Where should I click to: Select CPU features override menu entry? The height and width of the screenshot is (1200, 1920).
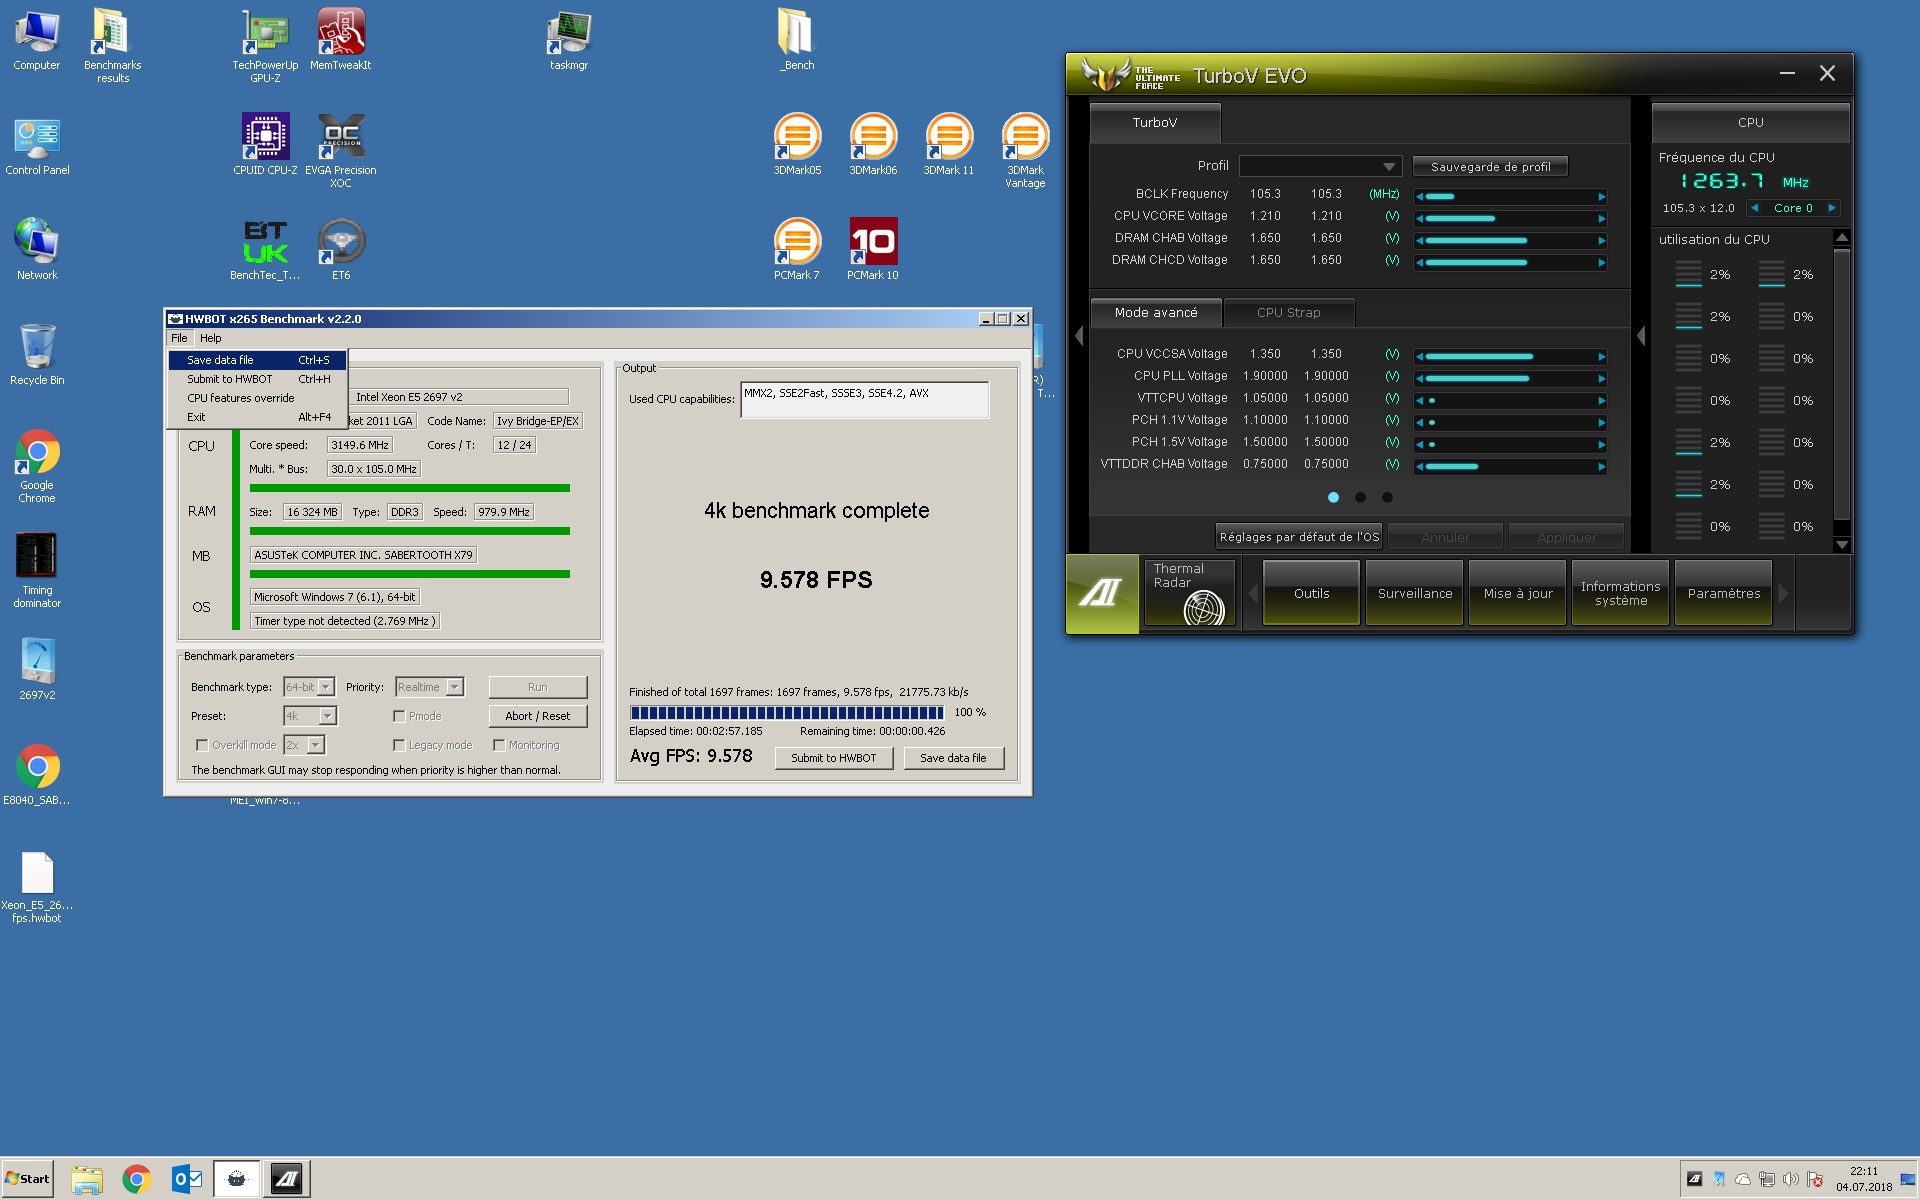[x=257, y=398]
